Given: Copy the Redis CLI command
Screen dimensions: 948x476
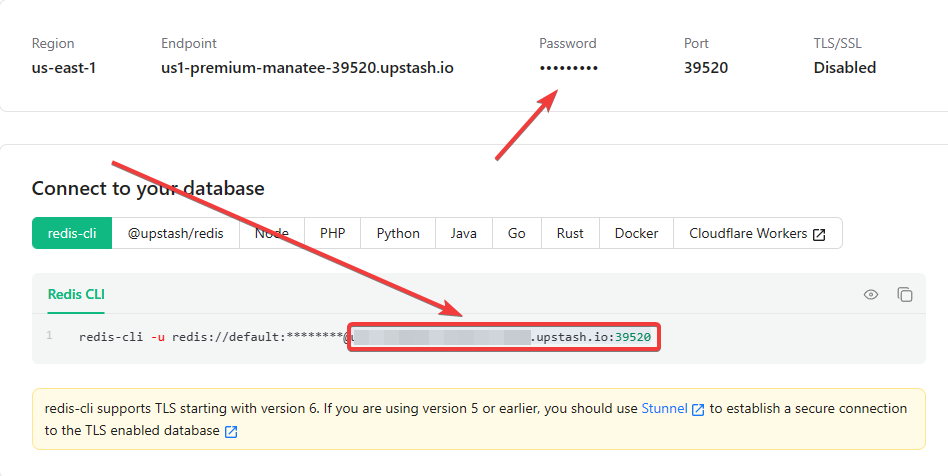Looking at the screenshot, I should [x=904, y=295].
